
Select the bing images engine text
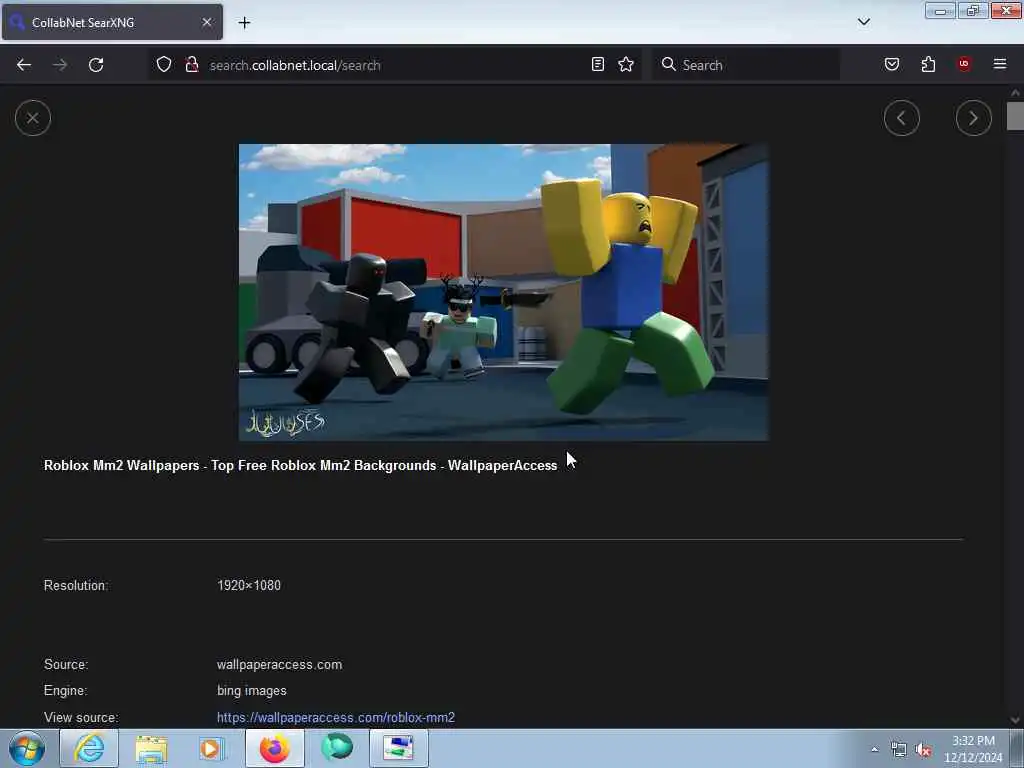click(251, 690)
